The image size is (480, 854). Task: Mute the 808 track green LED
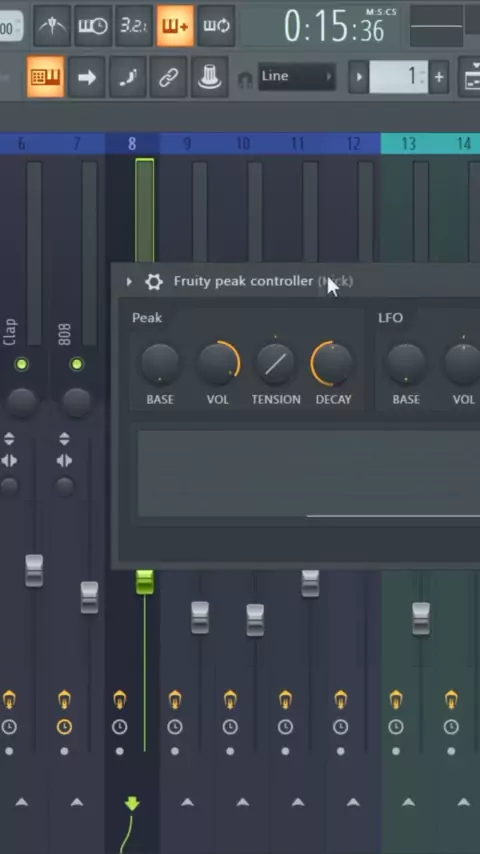(x=77, y=364)
